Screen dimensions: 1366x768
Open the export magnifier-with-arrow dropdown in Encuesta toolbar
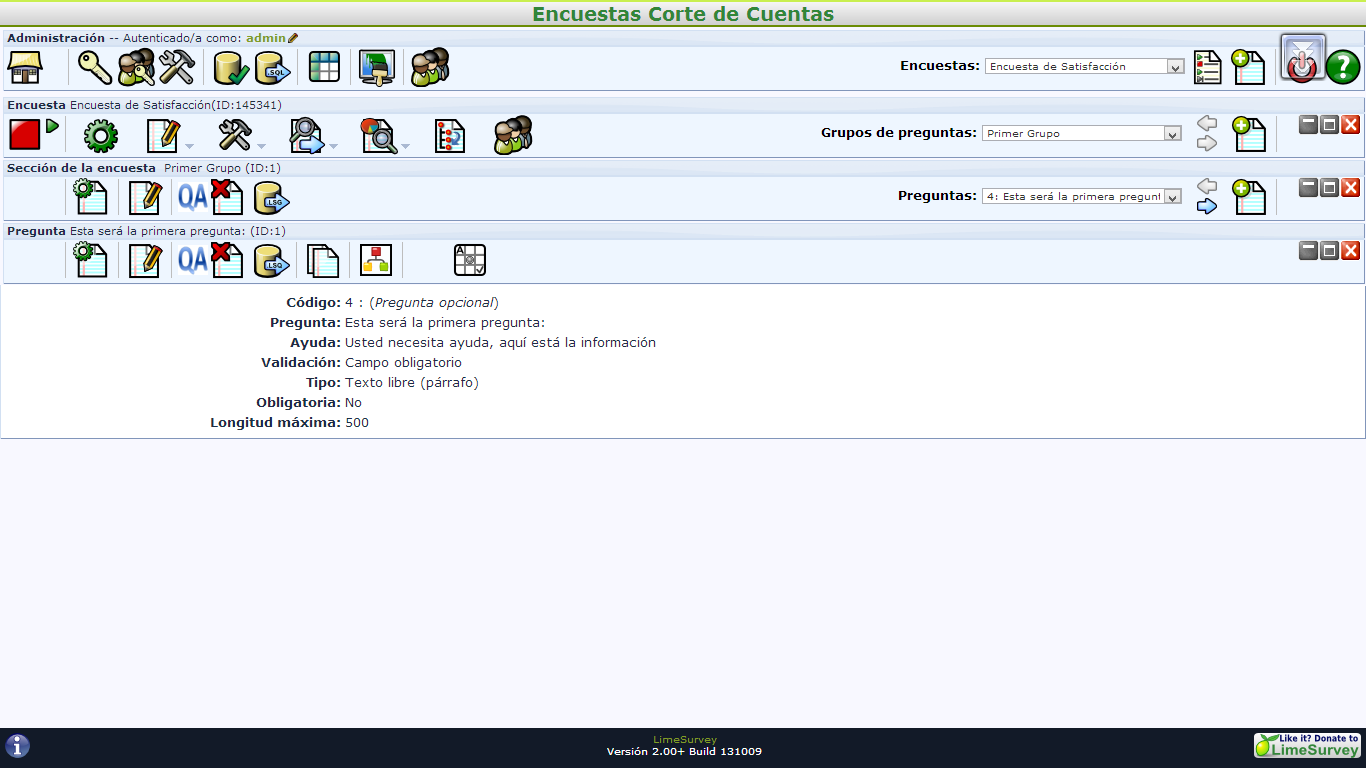(313, 136)
